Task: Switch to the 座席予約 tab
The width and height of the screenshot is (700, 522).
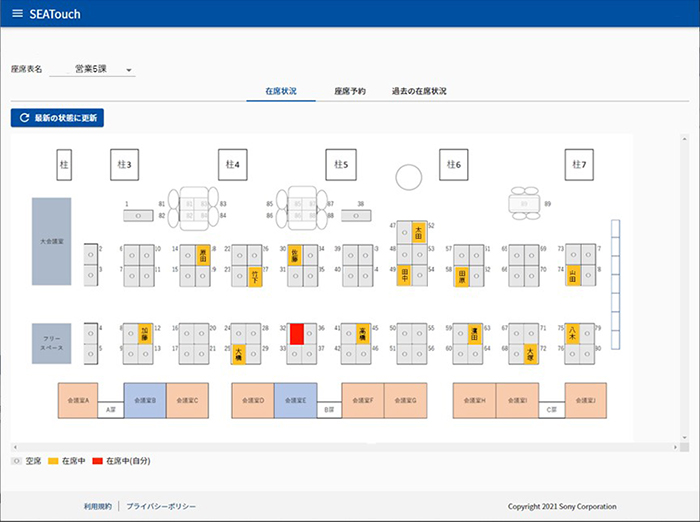Action: (x=349, y=91)
